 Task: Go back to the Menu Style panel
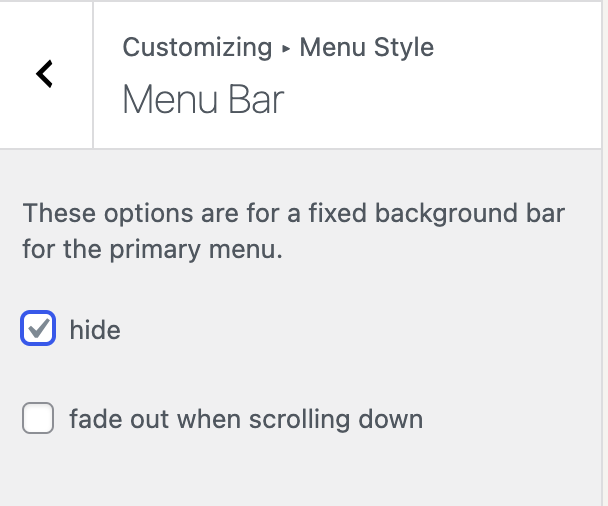point(45,74)
